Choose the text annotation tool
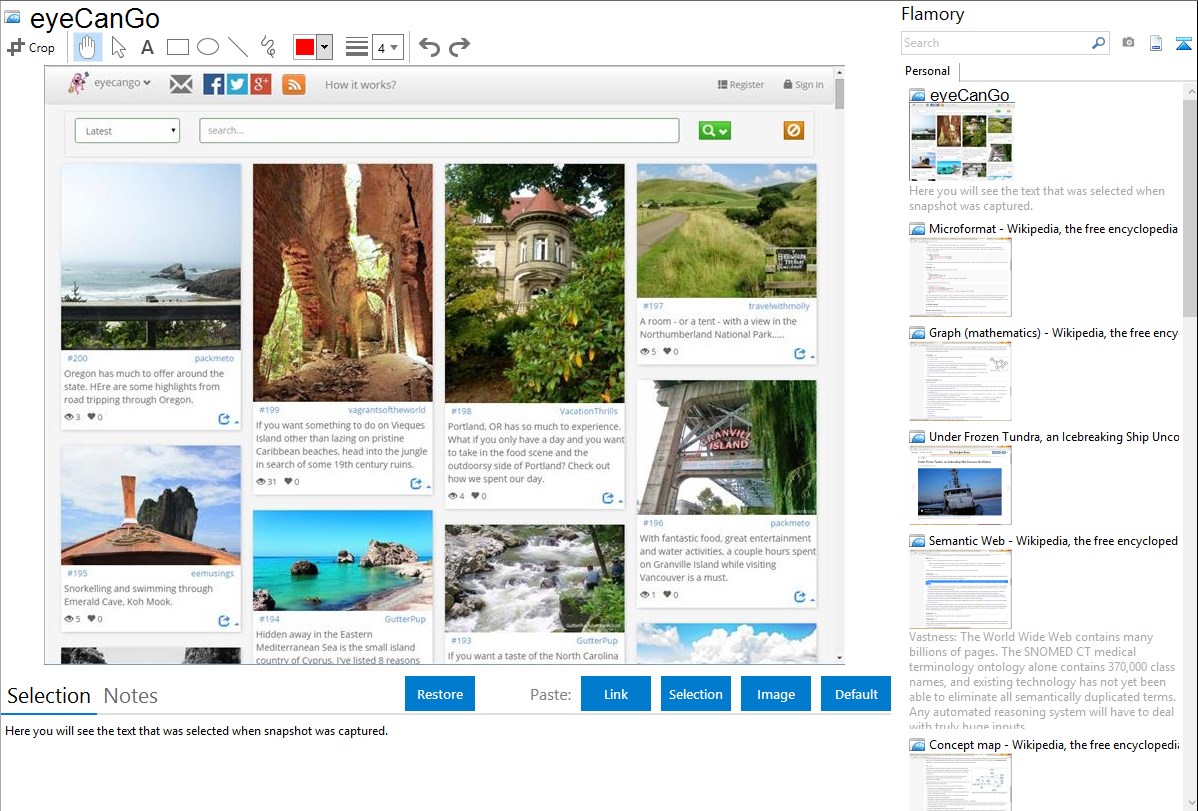 (147, 47)
